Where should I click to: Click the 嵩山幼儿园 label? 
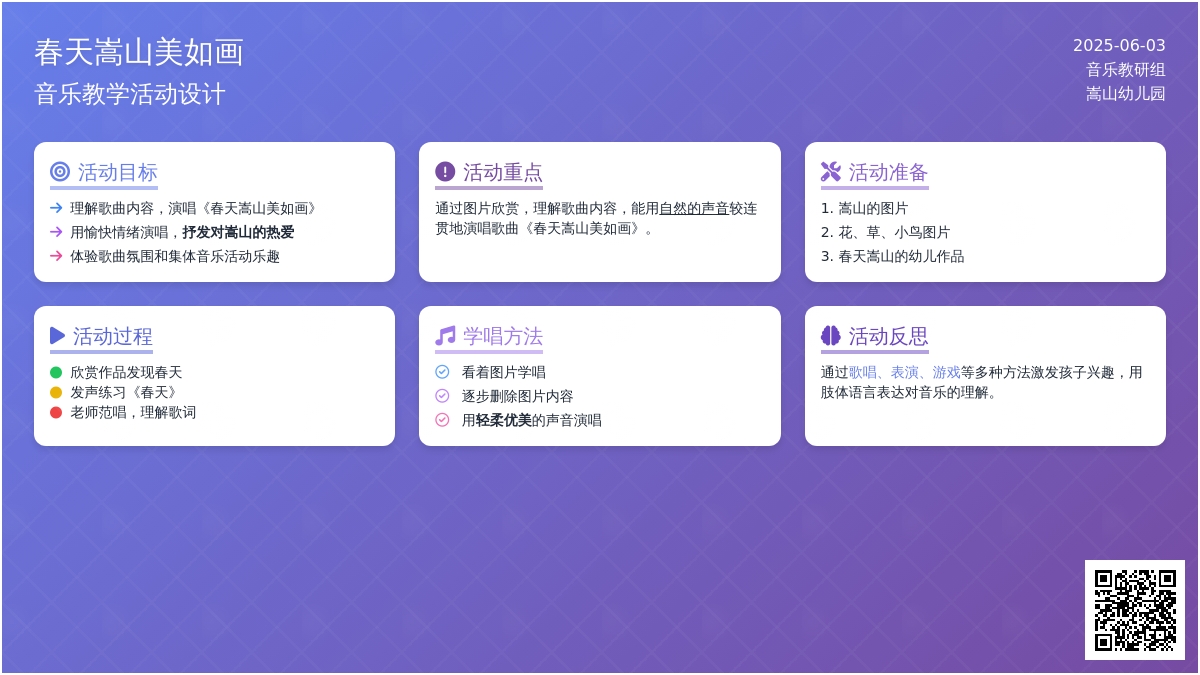tap(1126, 94)
